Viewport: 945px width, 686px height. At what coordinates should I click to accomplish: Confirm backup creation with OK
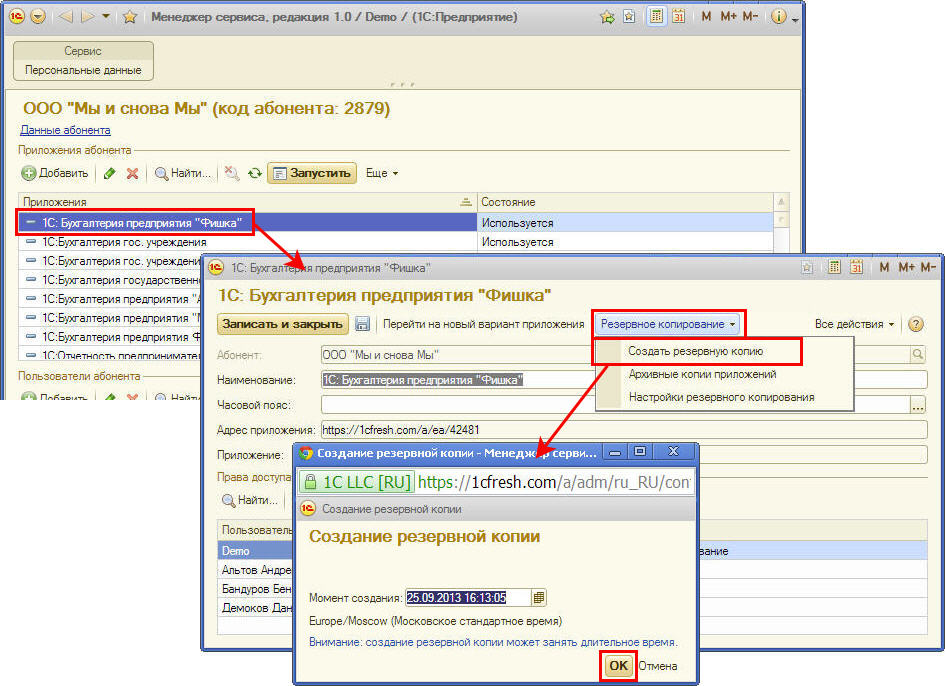pyautogui.click(x=618, y=666)
